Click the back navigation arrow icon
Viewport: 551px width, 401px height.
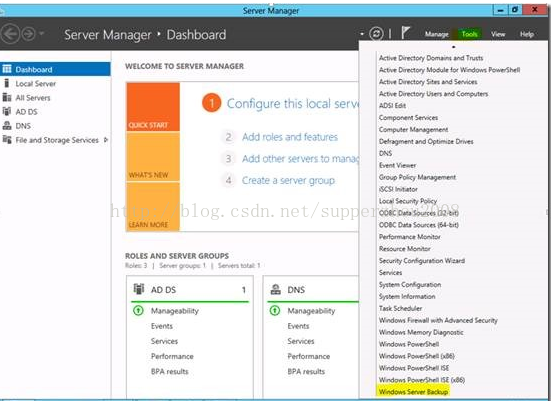10,34
